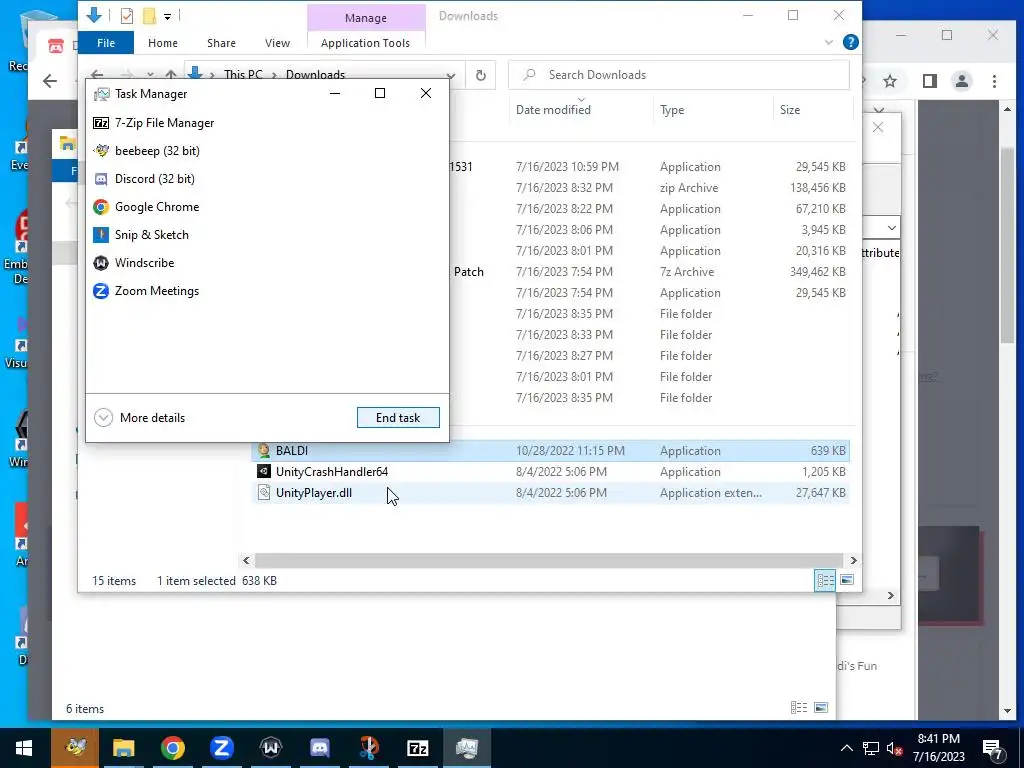
Task: Select the BALDI application file
Action: pyautogui.click(x=551, y=451)
